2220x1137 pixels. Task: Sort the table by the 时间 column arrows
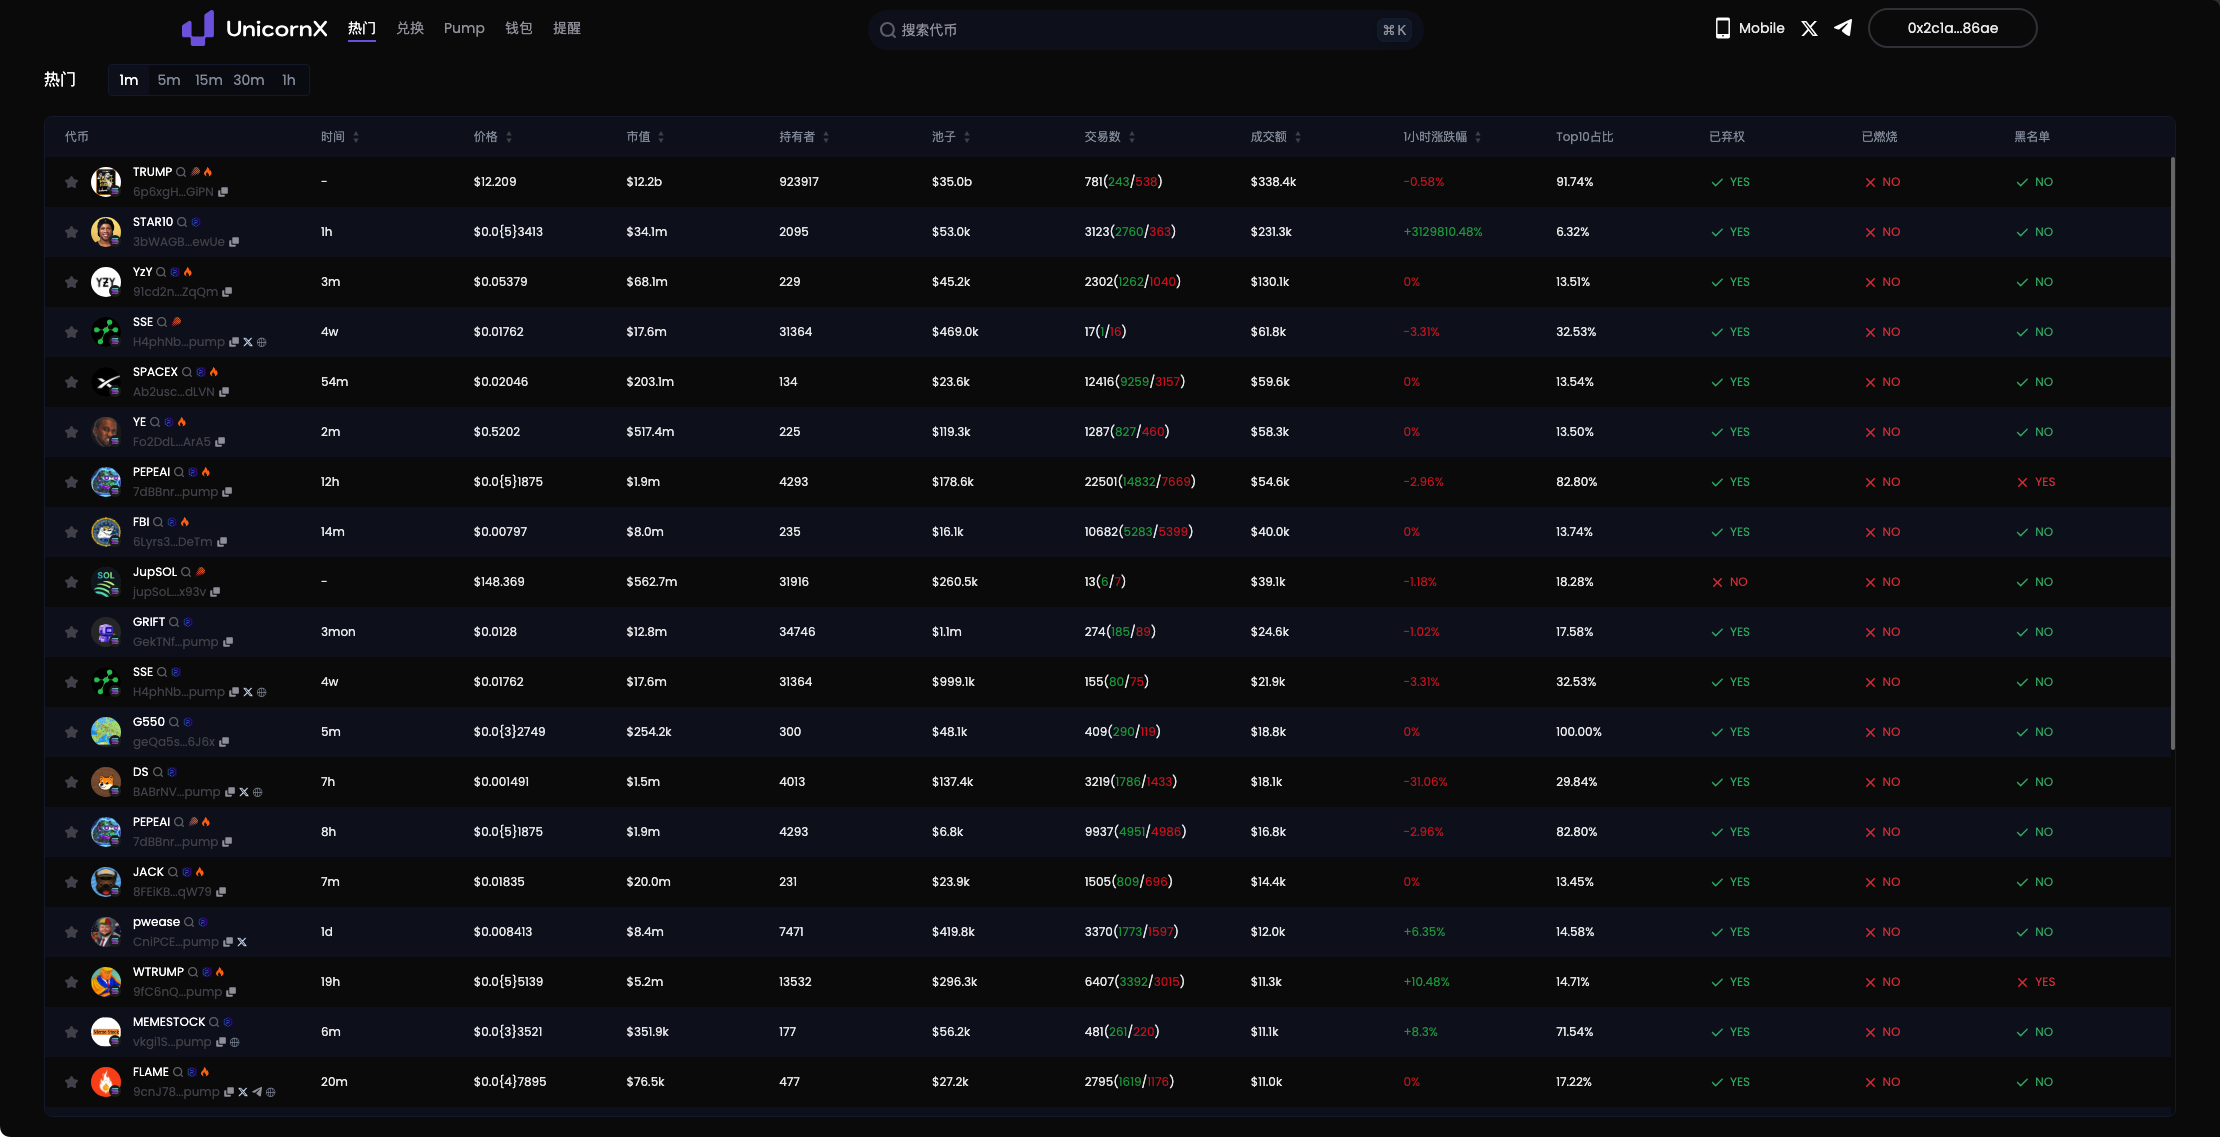[356, 137]
